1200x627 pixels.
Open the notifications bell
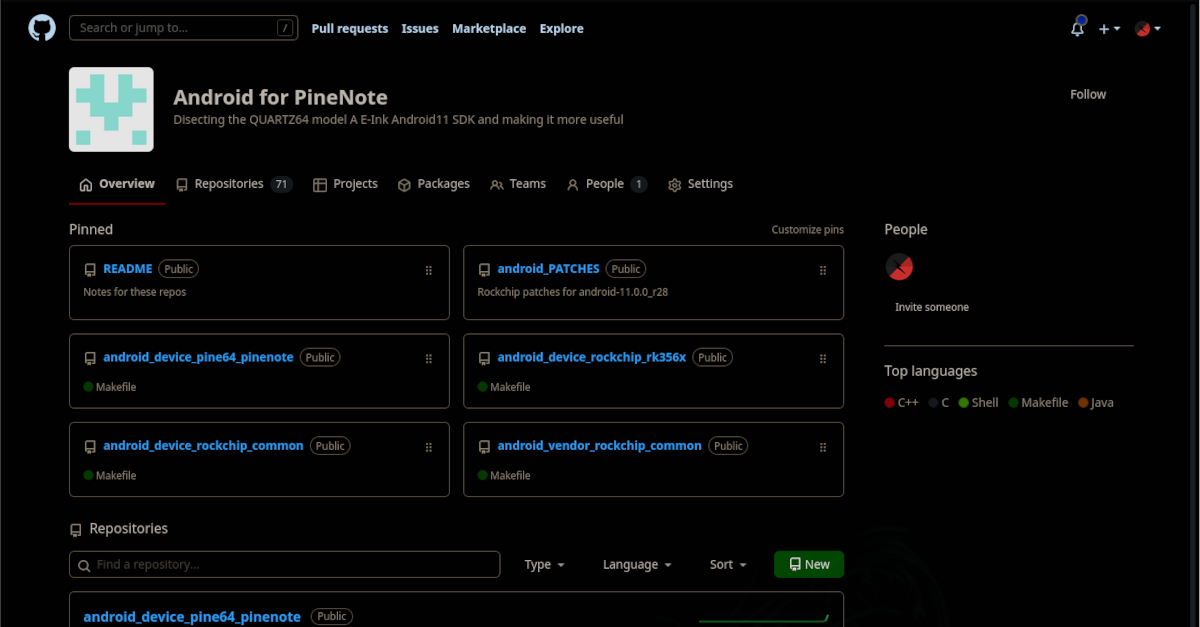click(1077, 28)
